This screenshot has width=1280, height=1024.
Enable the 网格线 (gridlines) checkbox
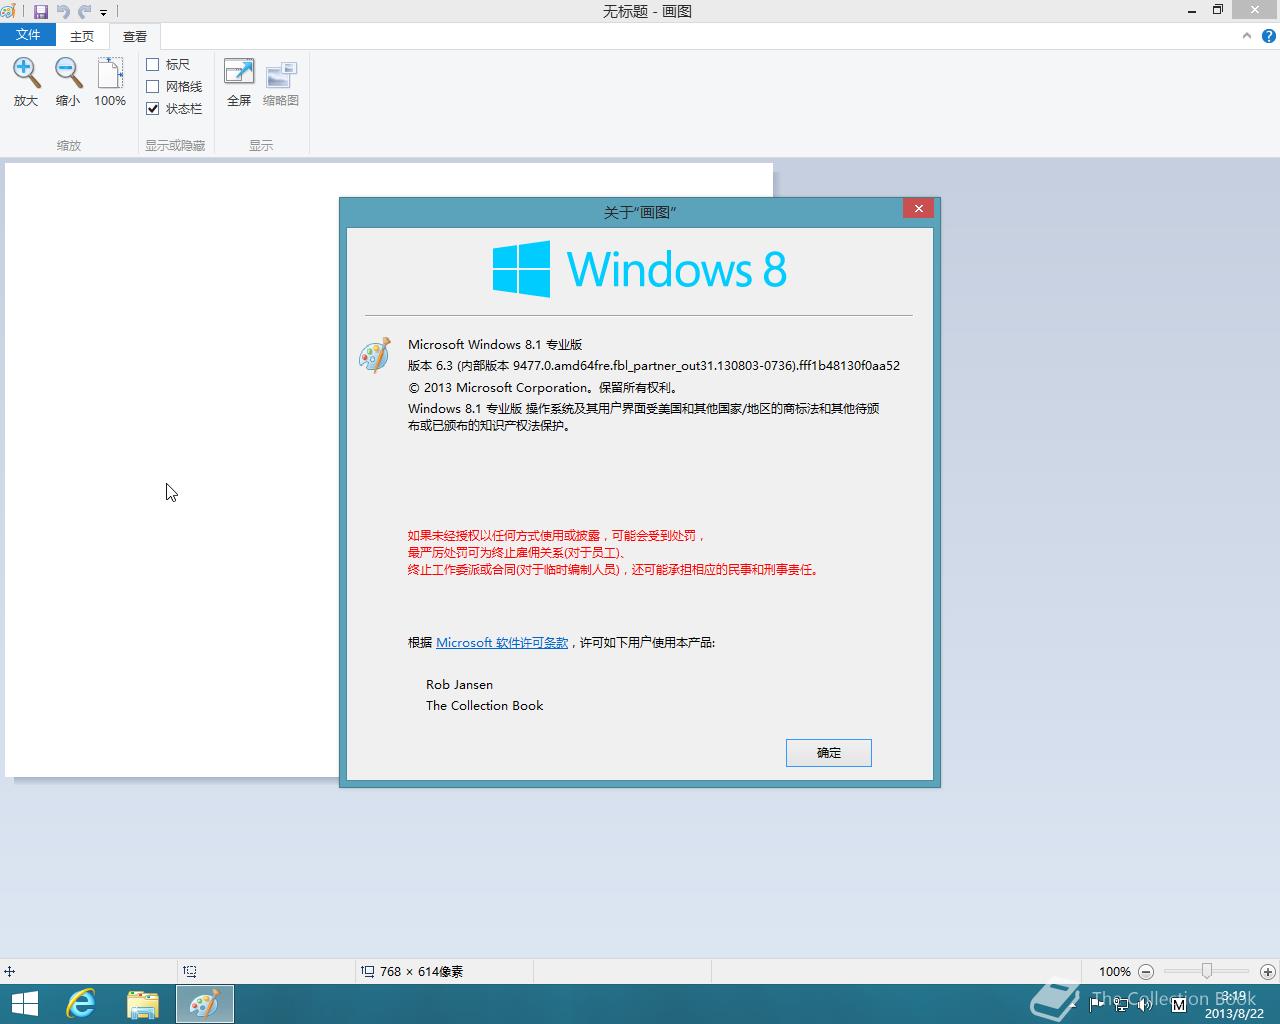tap(153, 86)
